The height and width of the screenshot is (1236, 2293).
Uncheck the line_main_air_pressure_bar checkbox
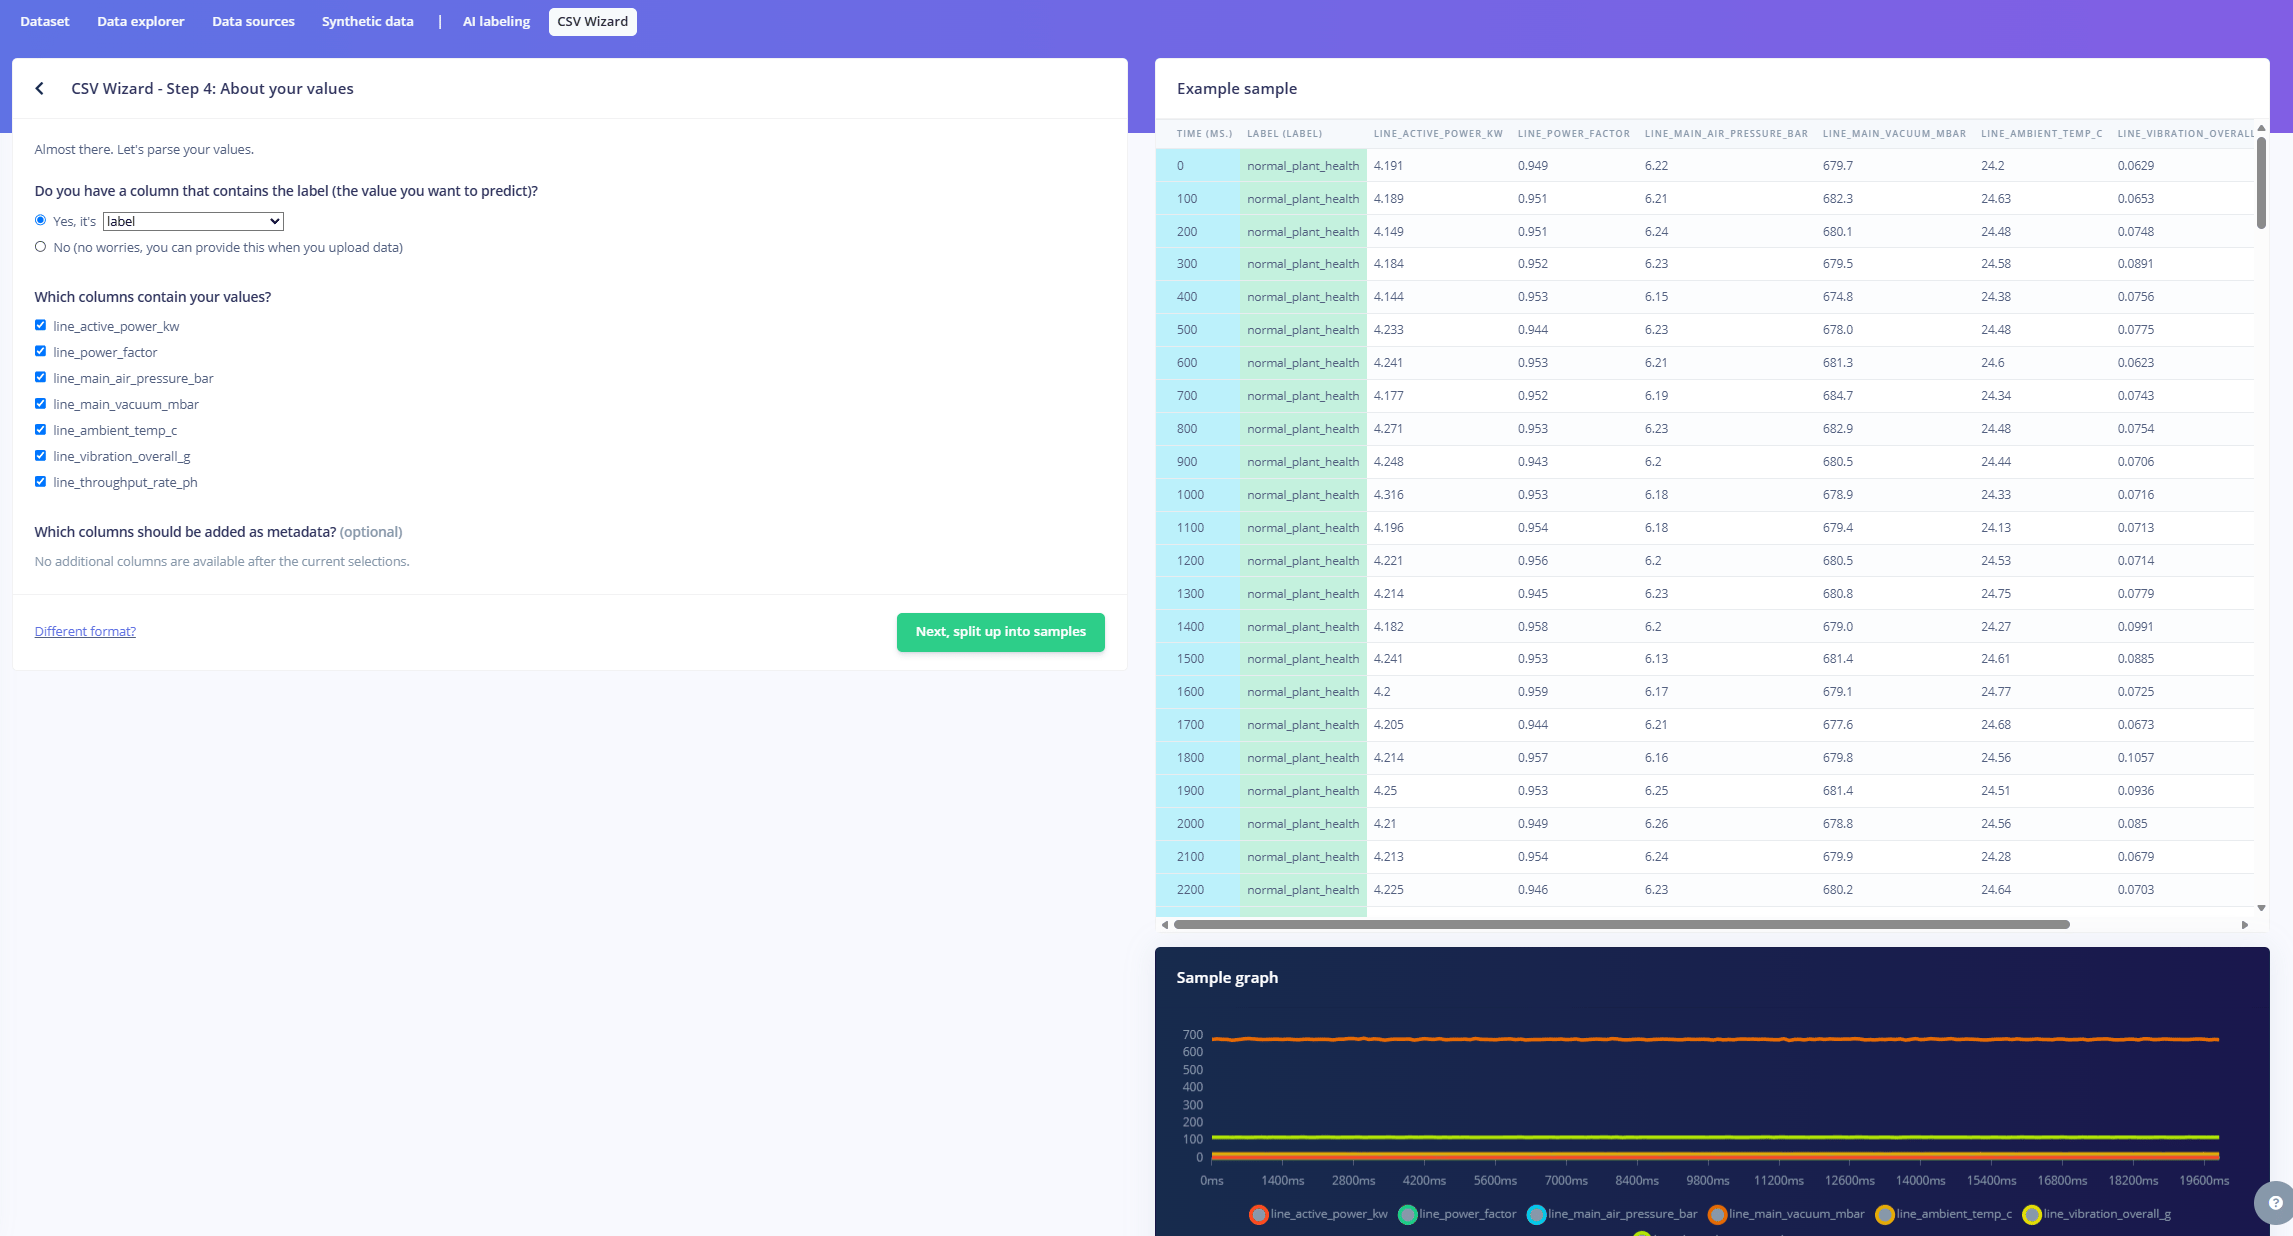[41, 377]
